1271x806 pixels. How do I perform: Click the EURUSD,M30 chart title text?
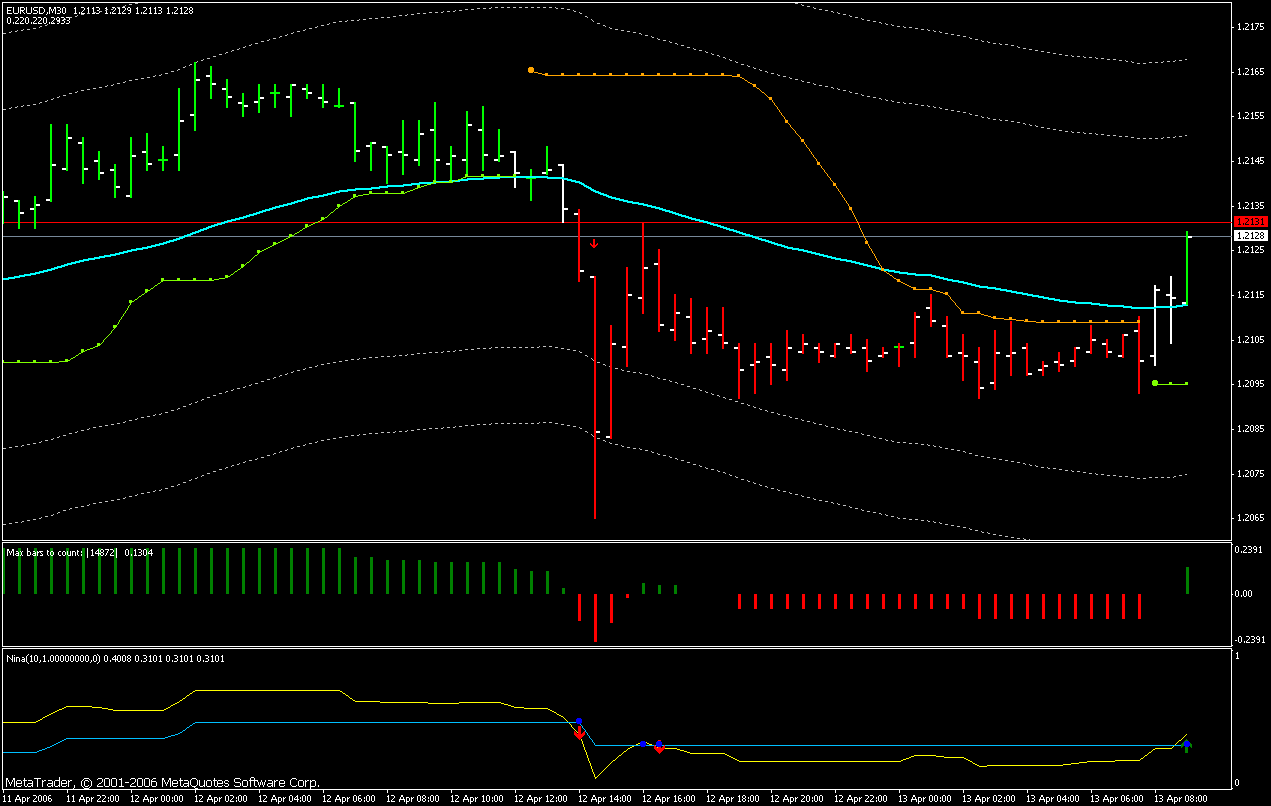(37, 9)
